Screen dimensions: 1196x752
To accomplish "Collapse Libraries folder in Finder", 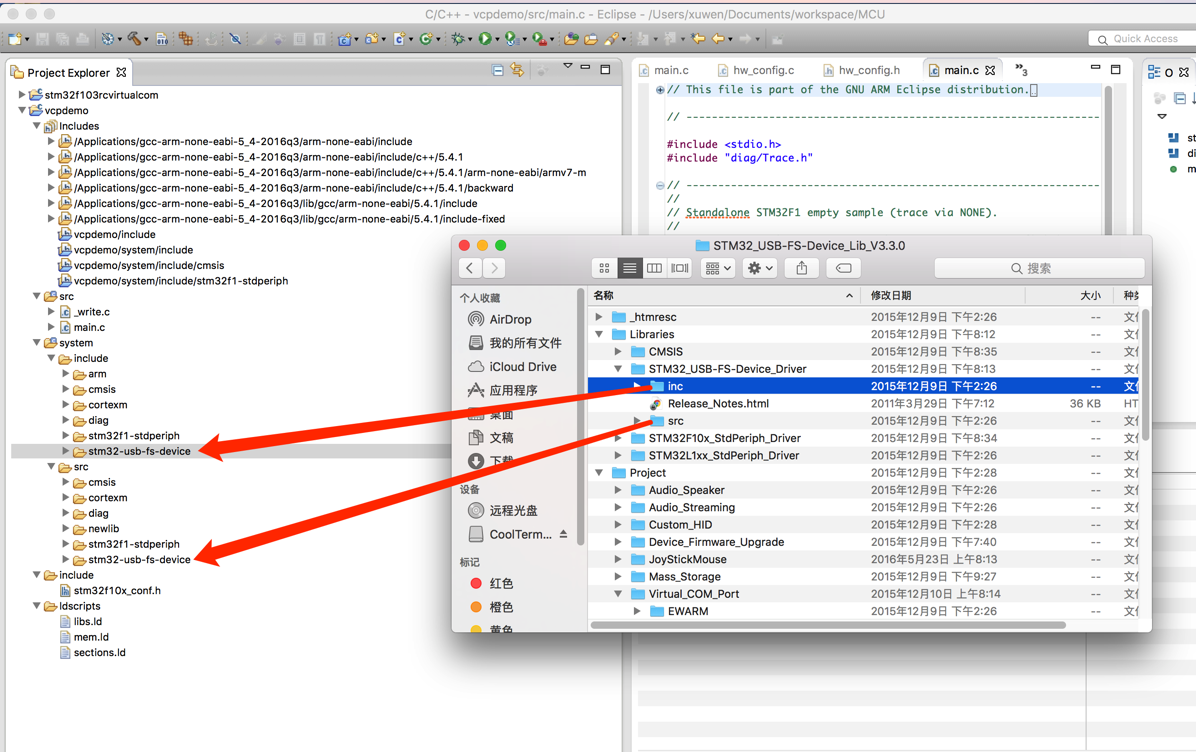I will pos(599,334).
